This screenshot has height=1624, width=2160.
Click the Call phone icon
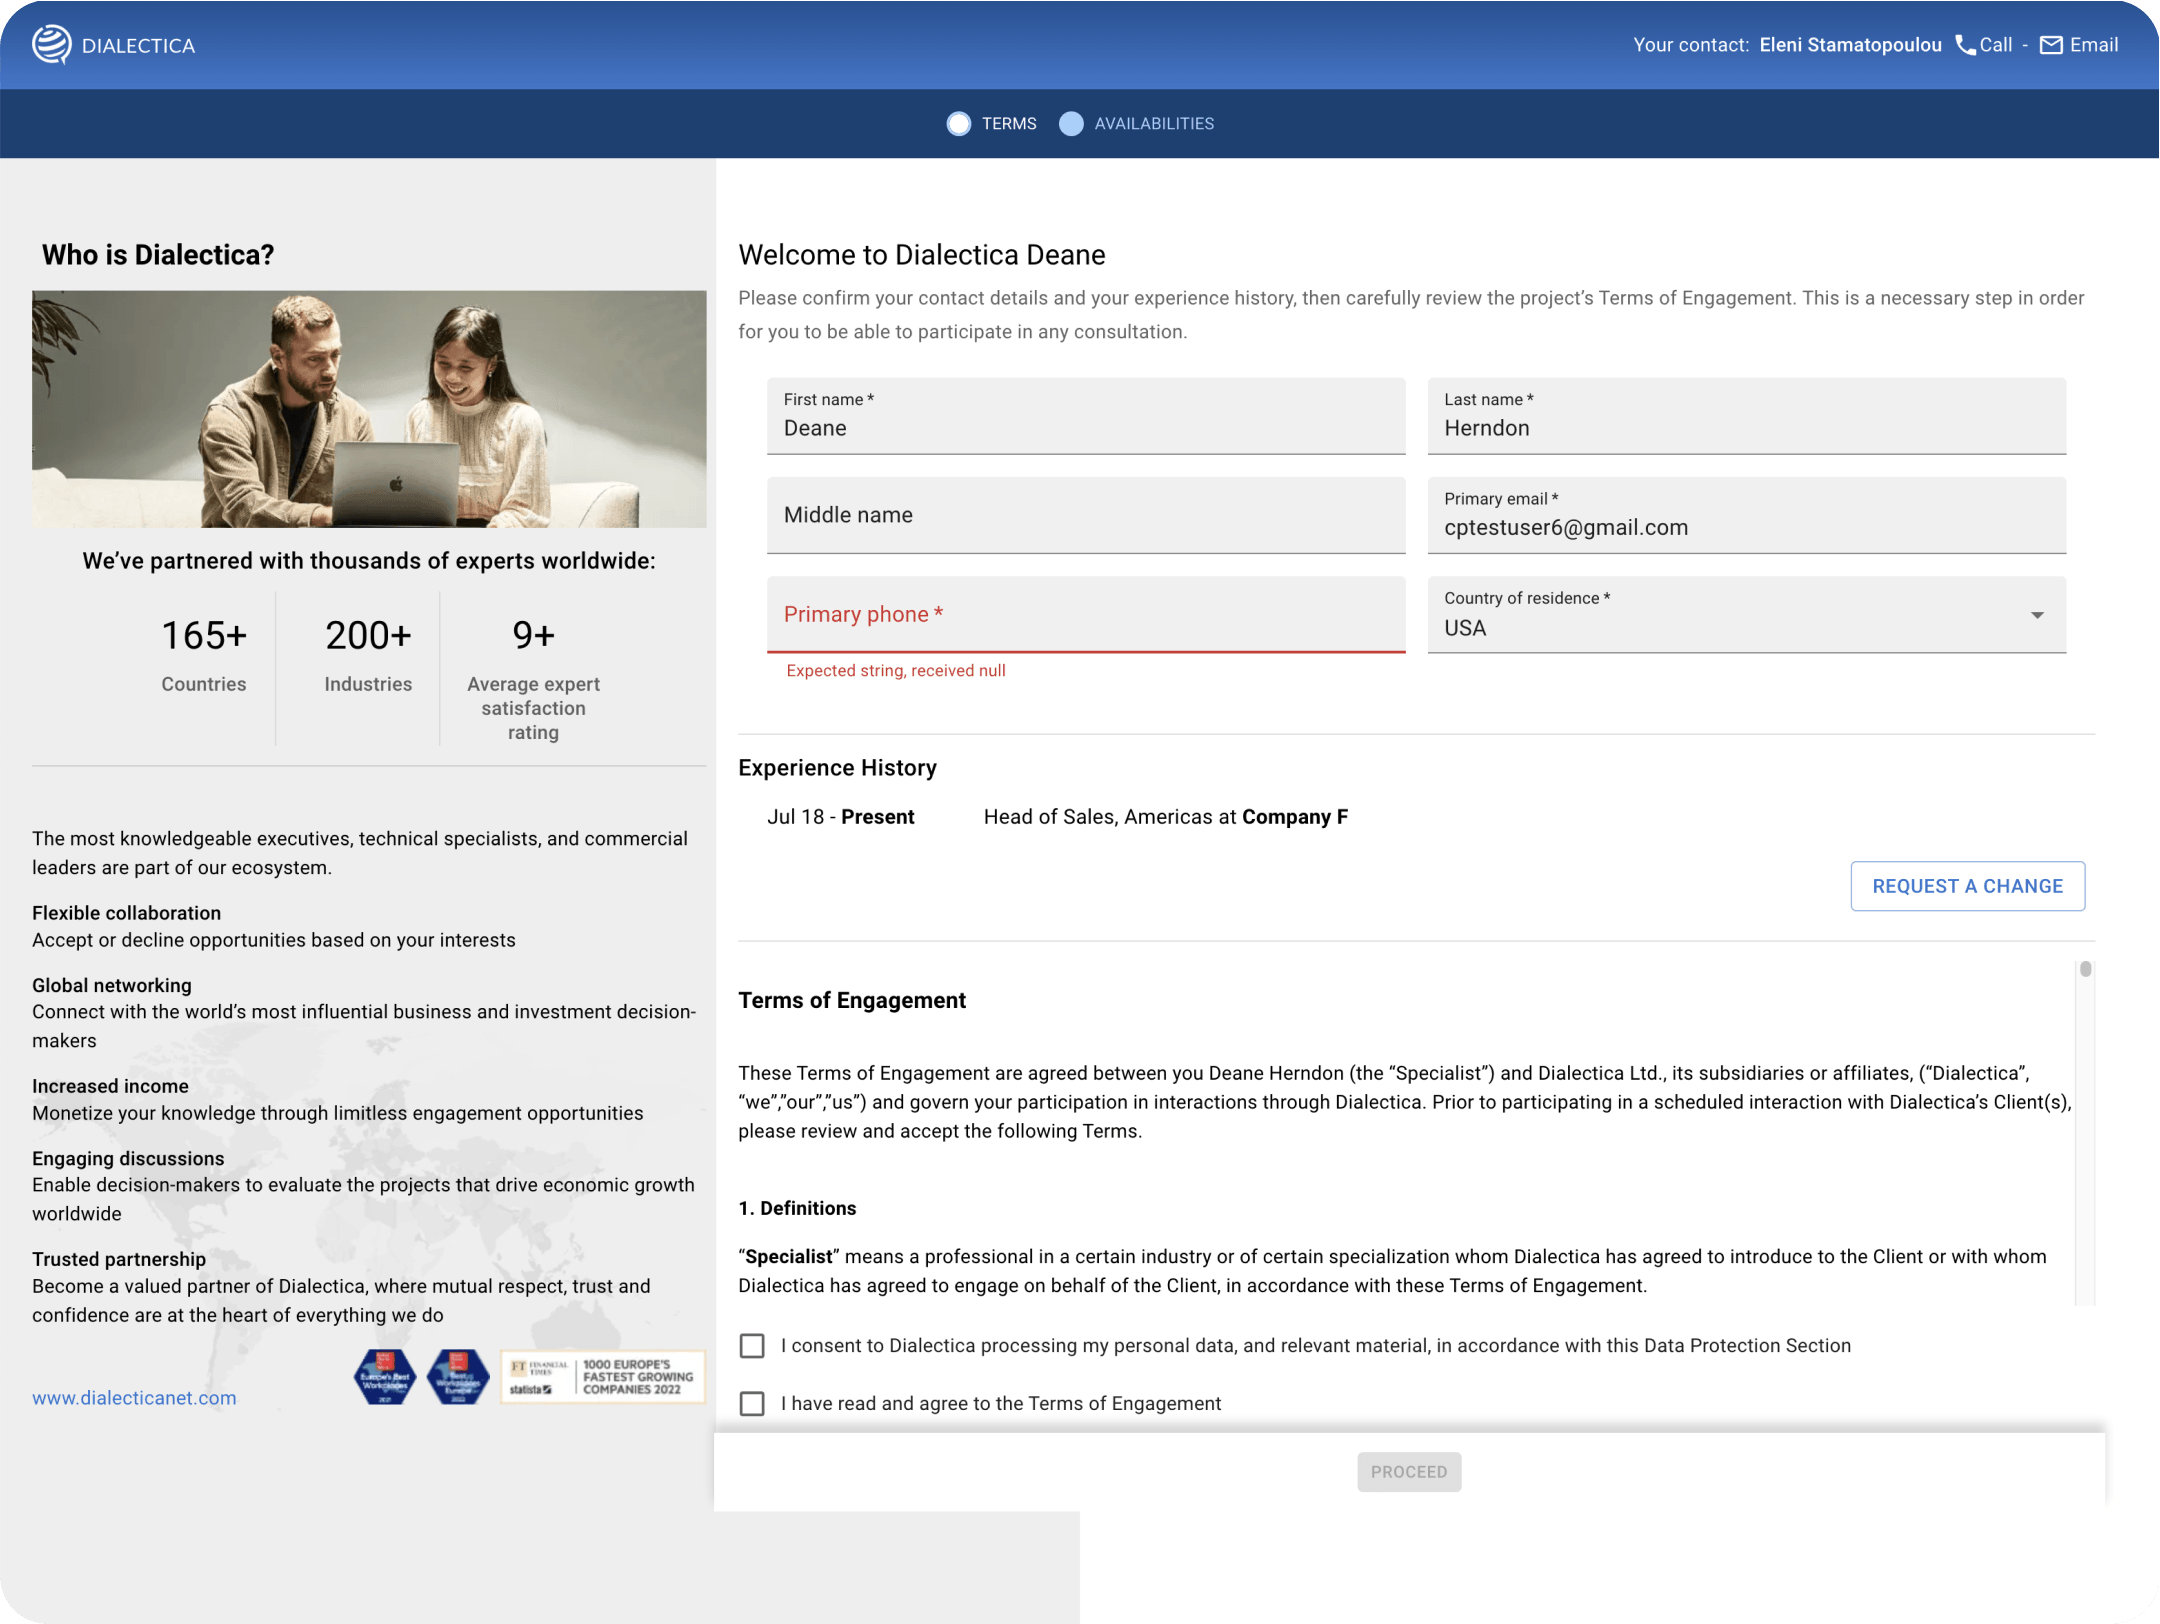[1965, 45]
